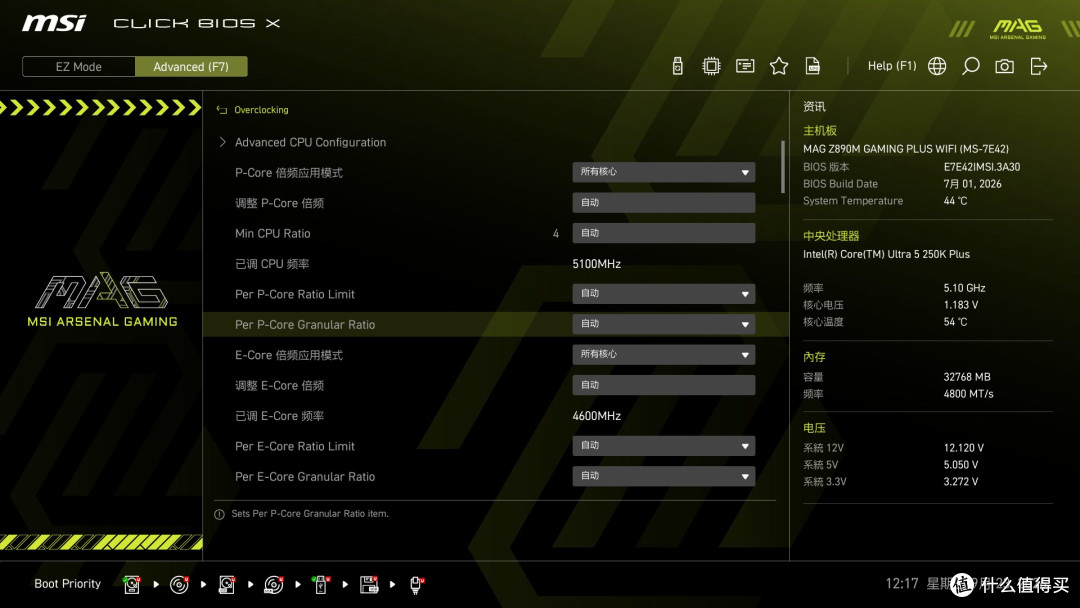
Task: Click the back arrow beside Overclocking
Action: point(222,109)
